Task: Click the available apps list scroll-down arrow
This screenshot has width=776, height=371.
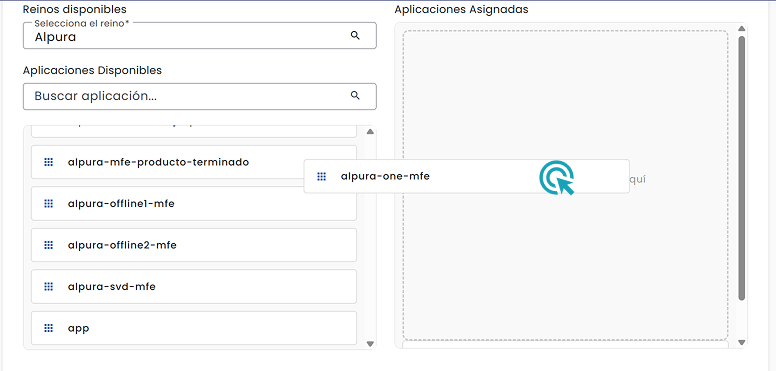Action: click(x=370, y=344)
